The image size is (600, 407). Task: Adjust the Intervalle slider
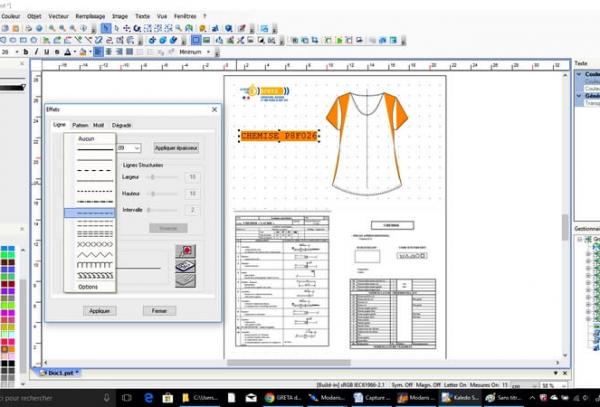pos(163,210)
